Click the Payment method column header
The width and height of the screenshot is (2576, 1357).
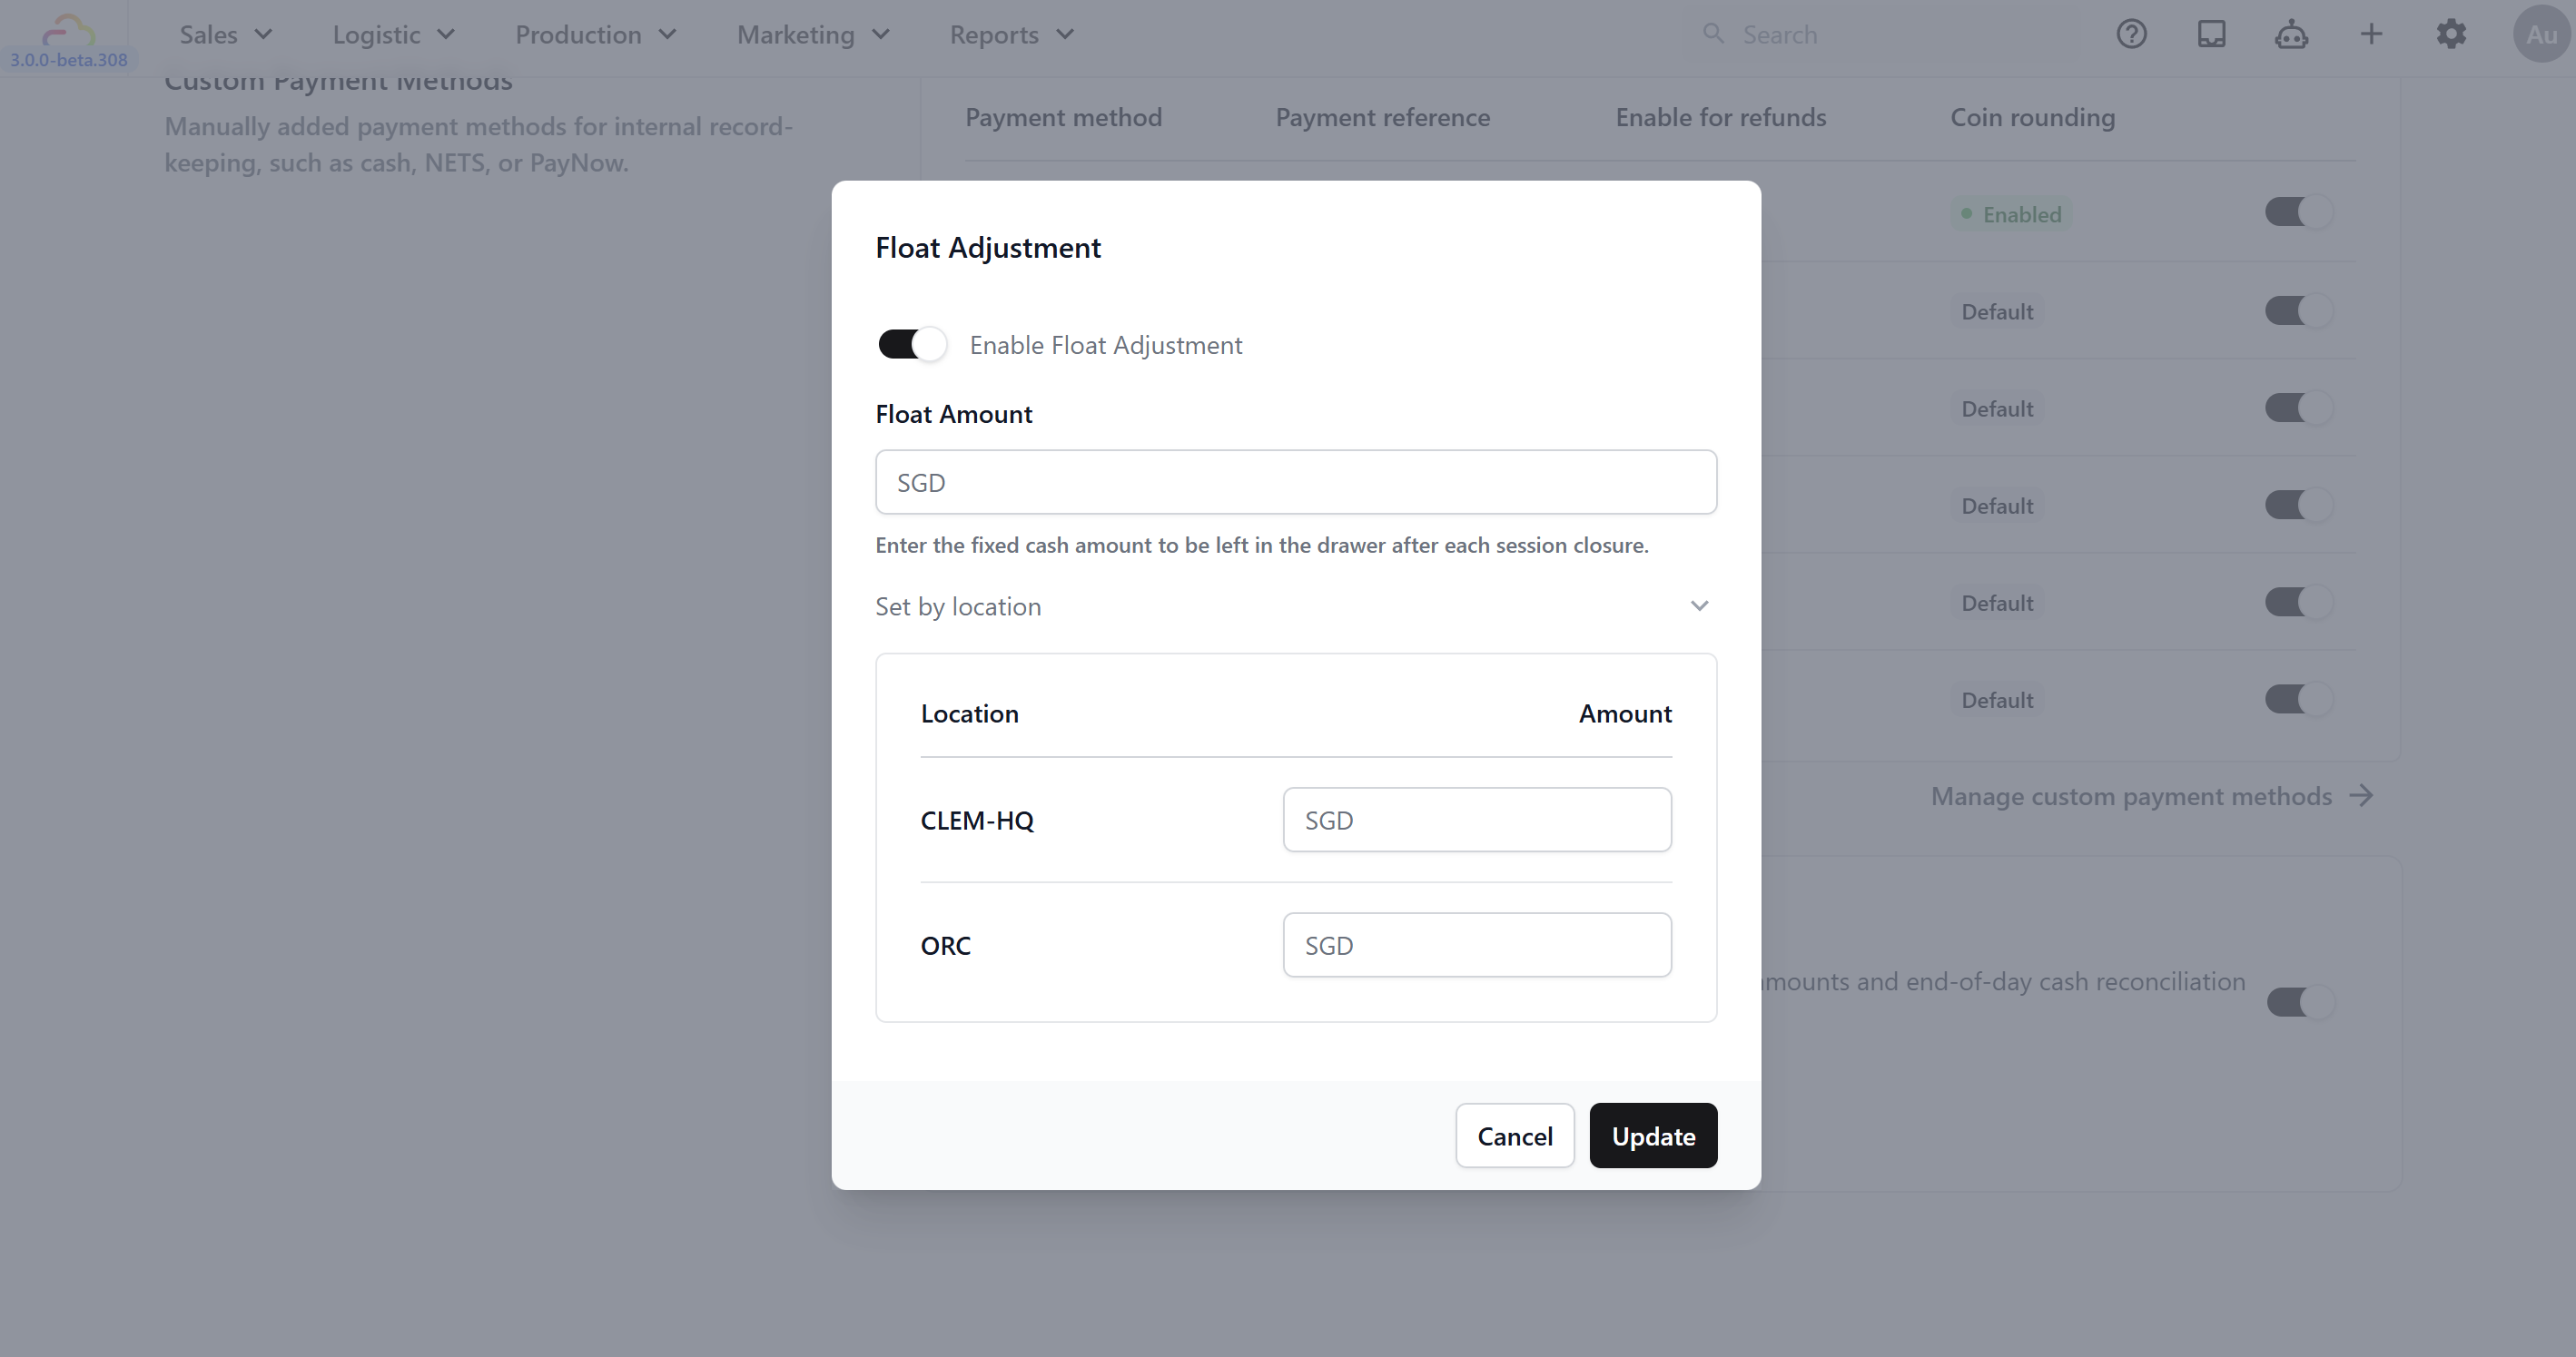click(1063, 117)
